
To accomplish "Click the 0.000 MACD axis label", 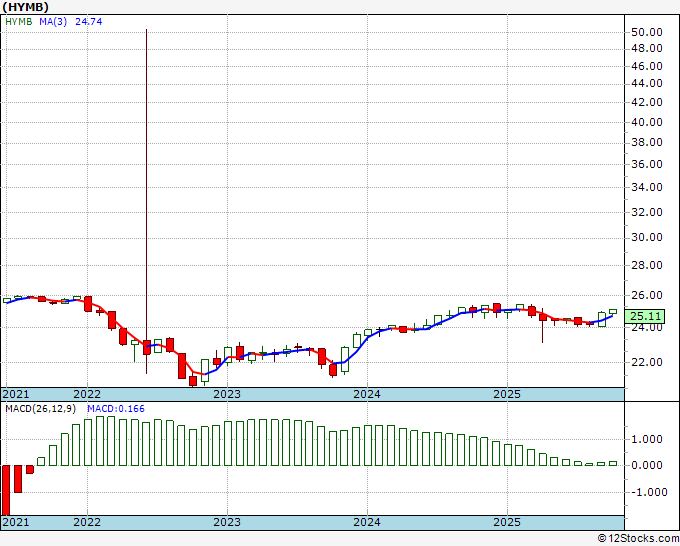I will click(647, 465).
